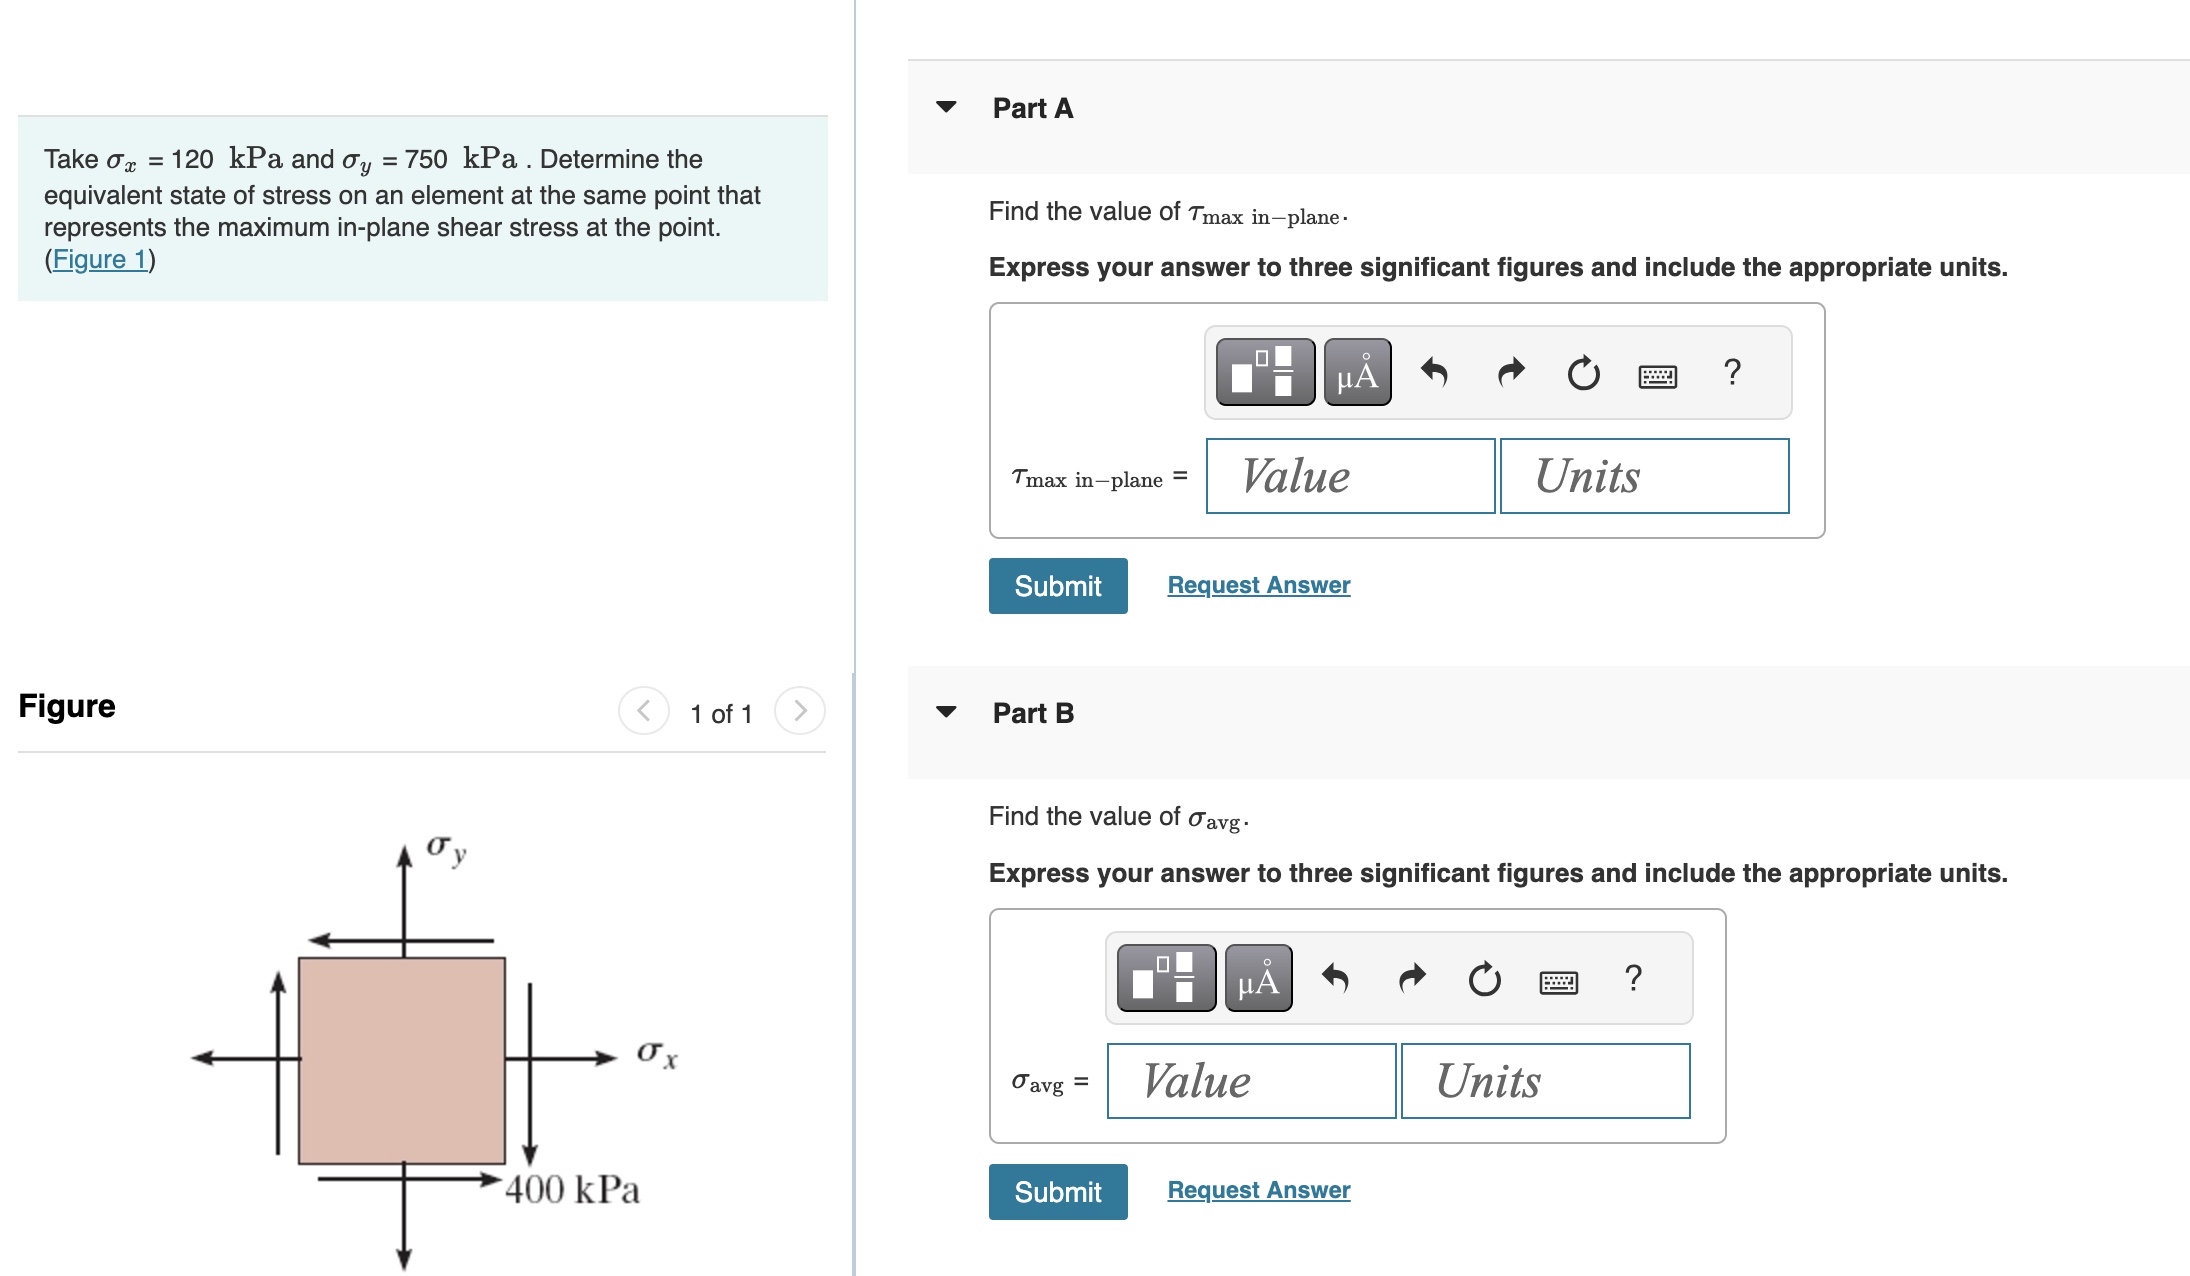The height and width of the screenshot is (1276, 2190).
Task: Click the Value field for τmax in-plane
Action: 1350,477
